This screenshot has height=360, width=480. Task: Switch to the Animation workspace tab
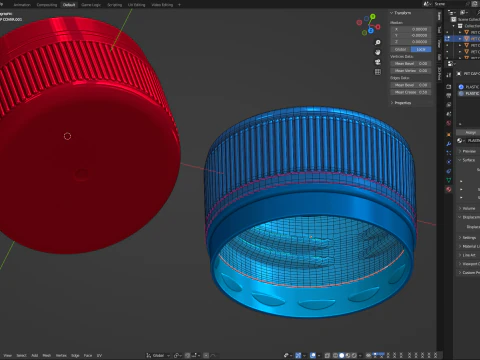(x=22, y=5)
